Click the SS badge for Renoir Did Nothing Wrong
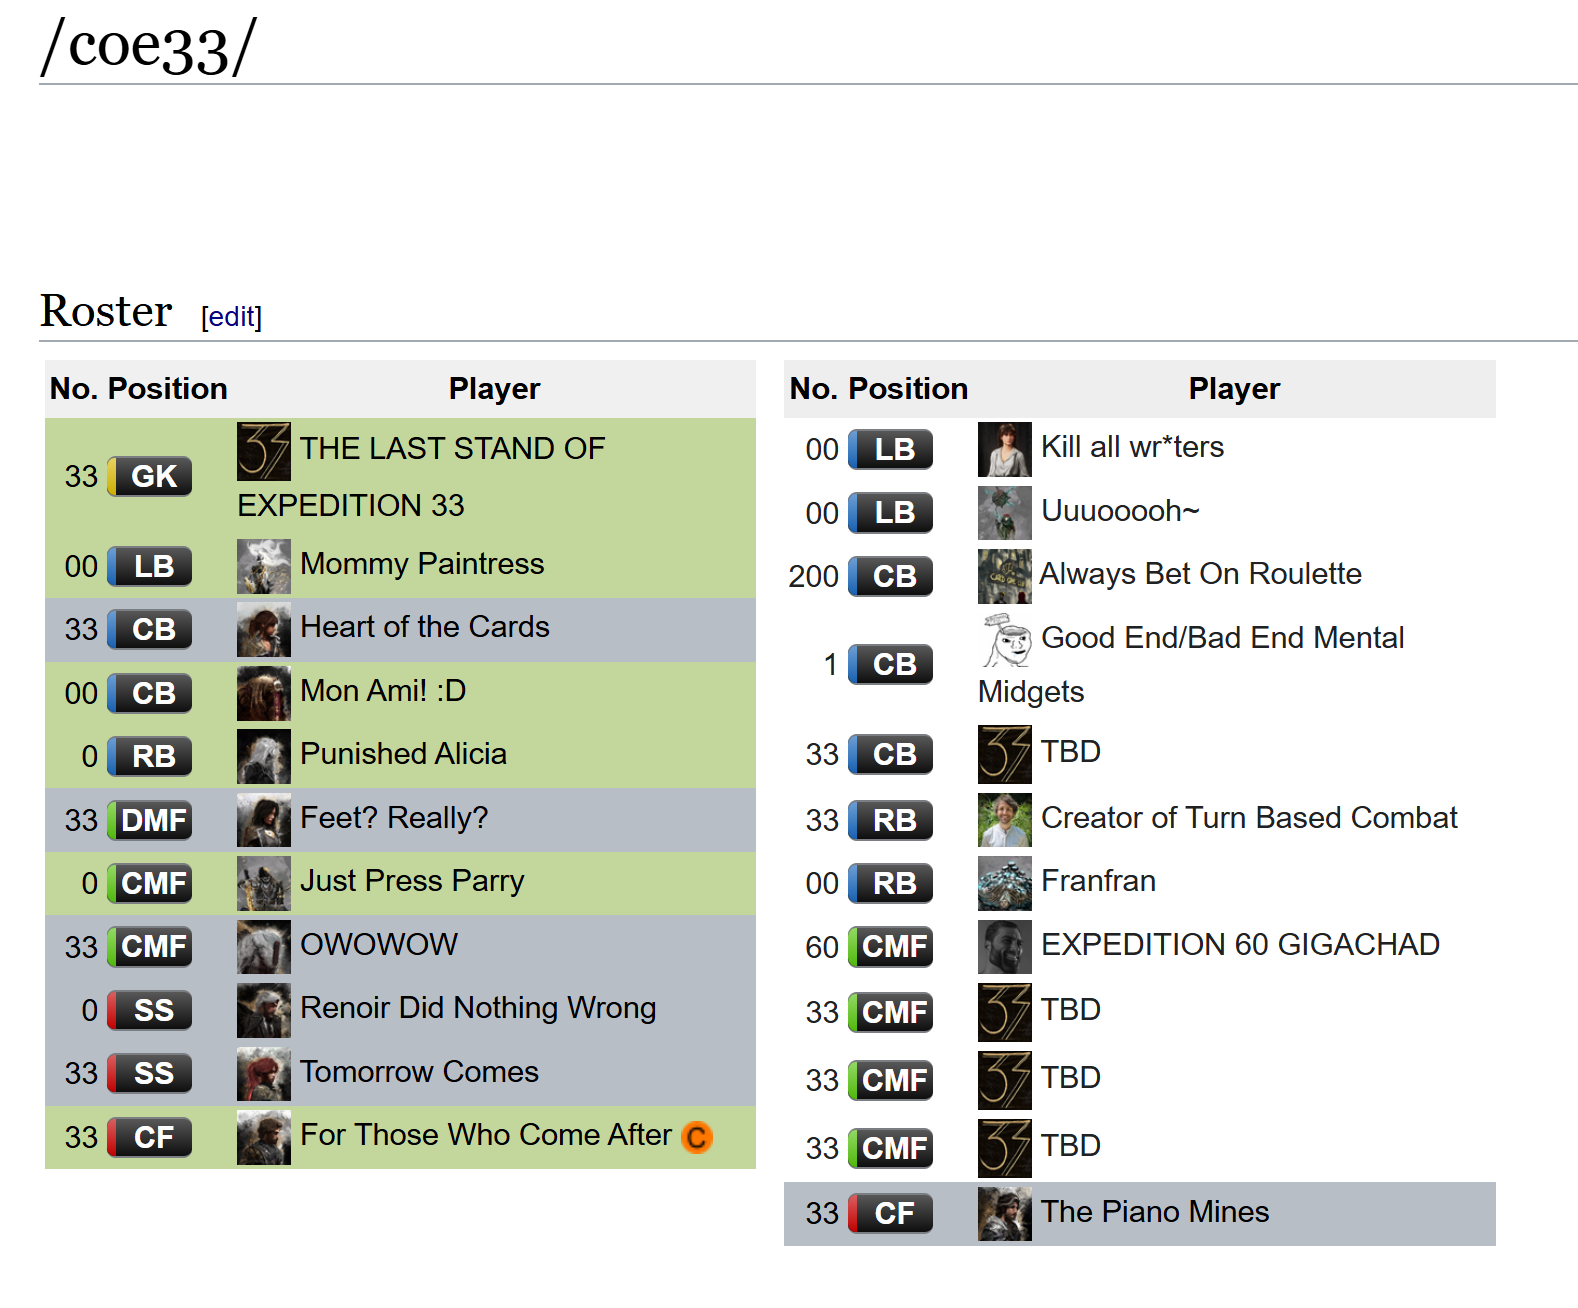The width and height of the screenshot is (1578, 1308). [x=150, y=1010]
